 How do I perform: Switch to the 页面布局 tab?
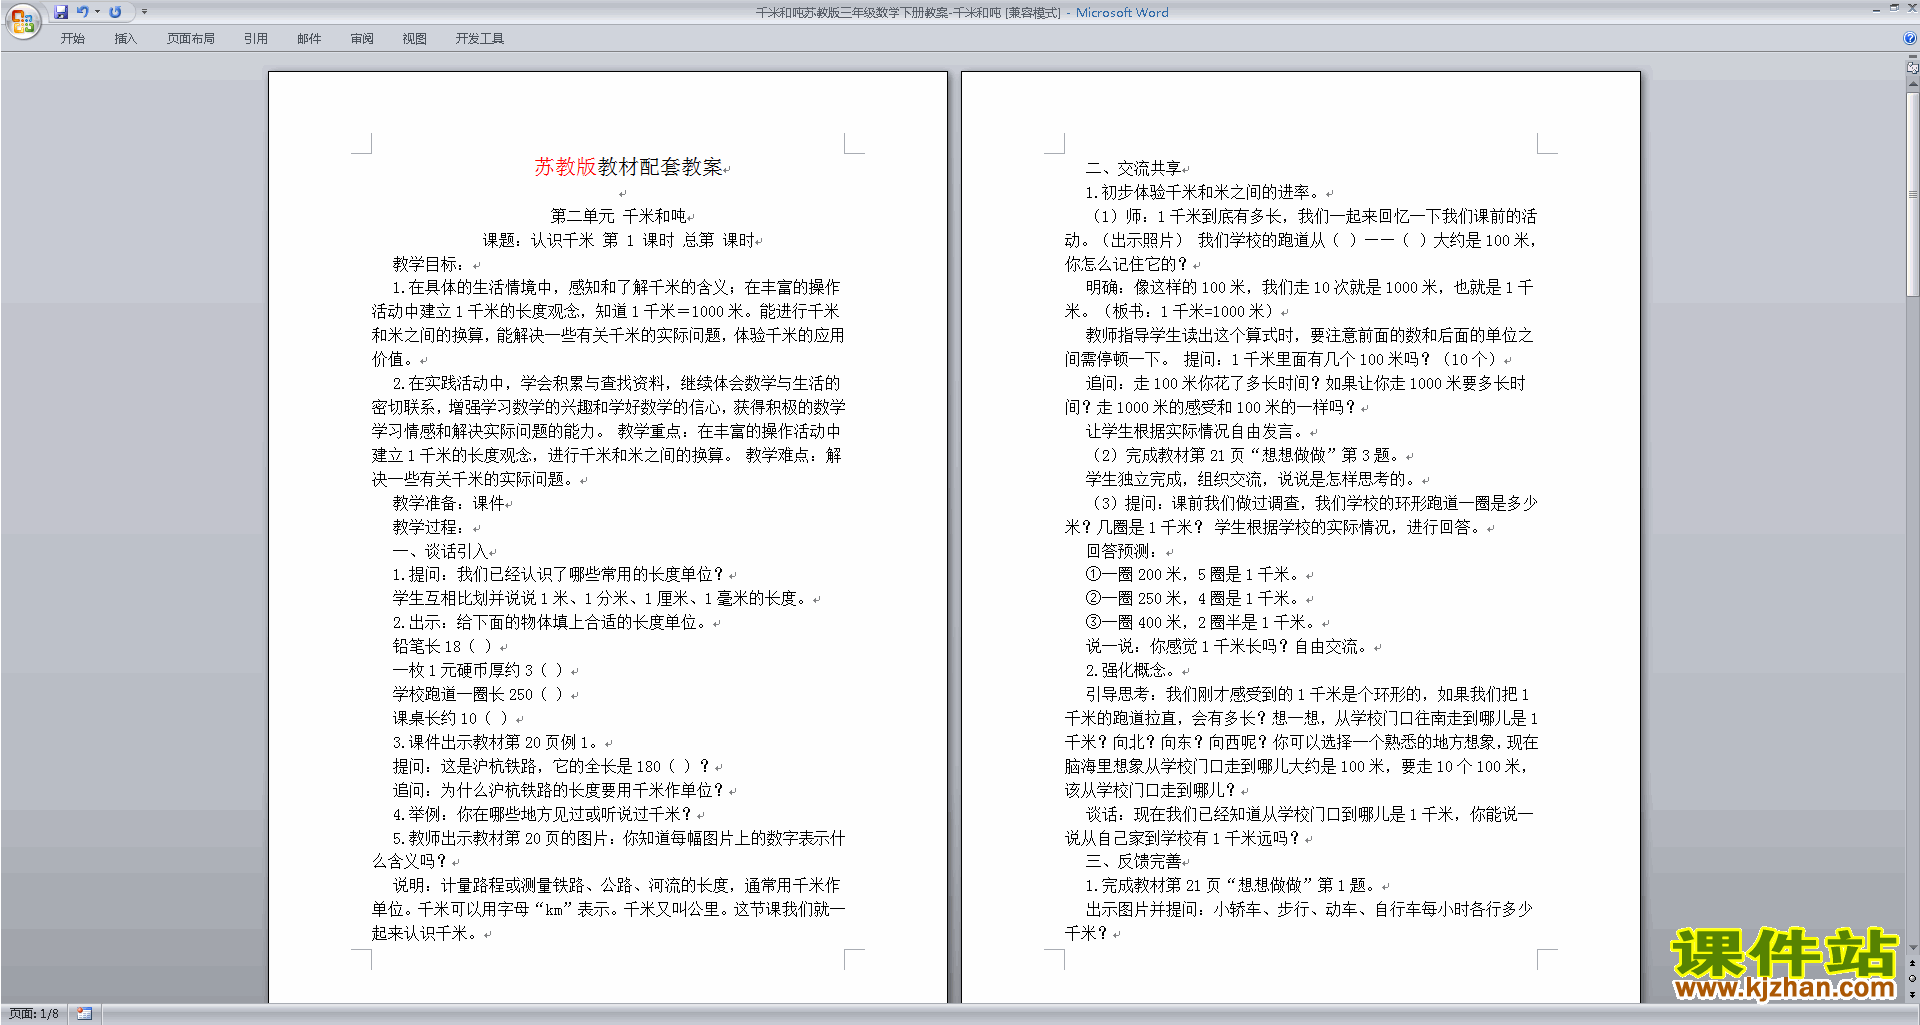point(191,38)
